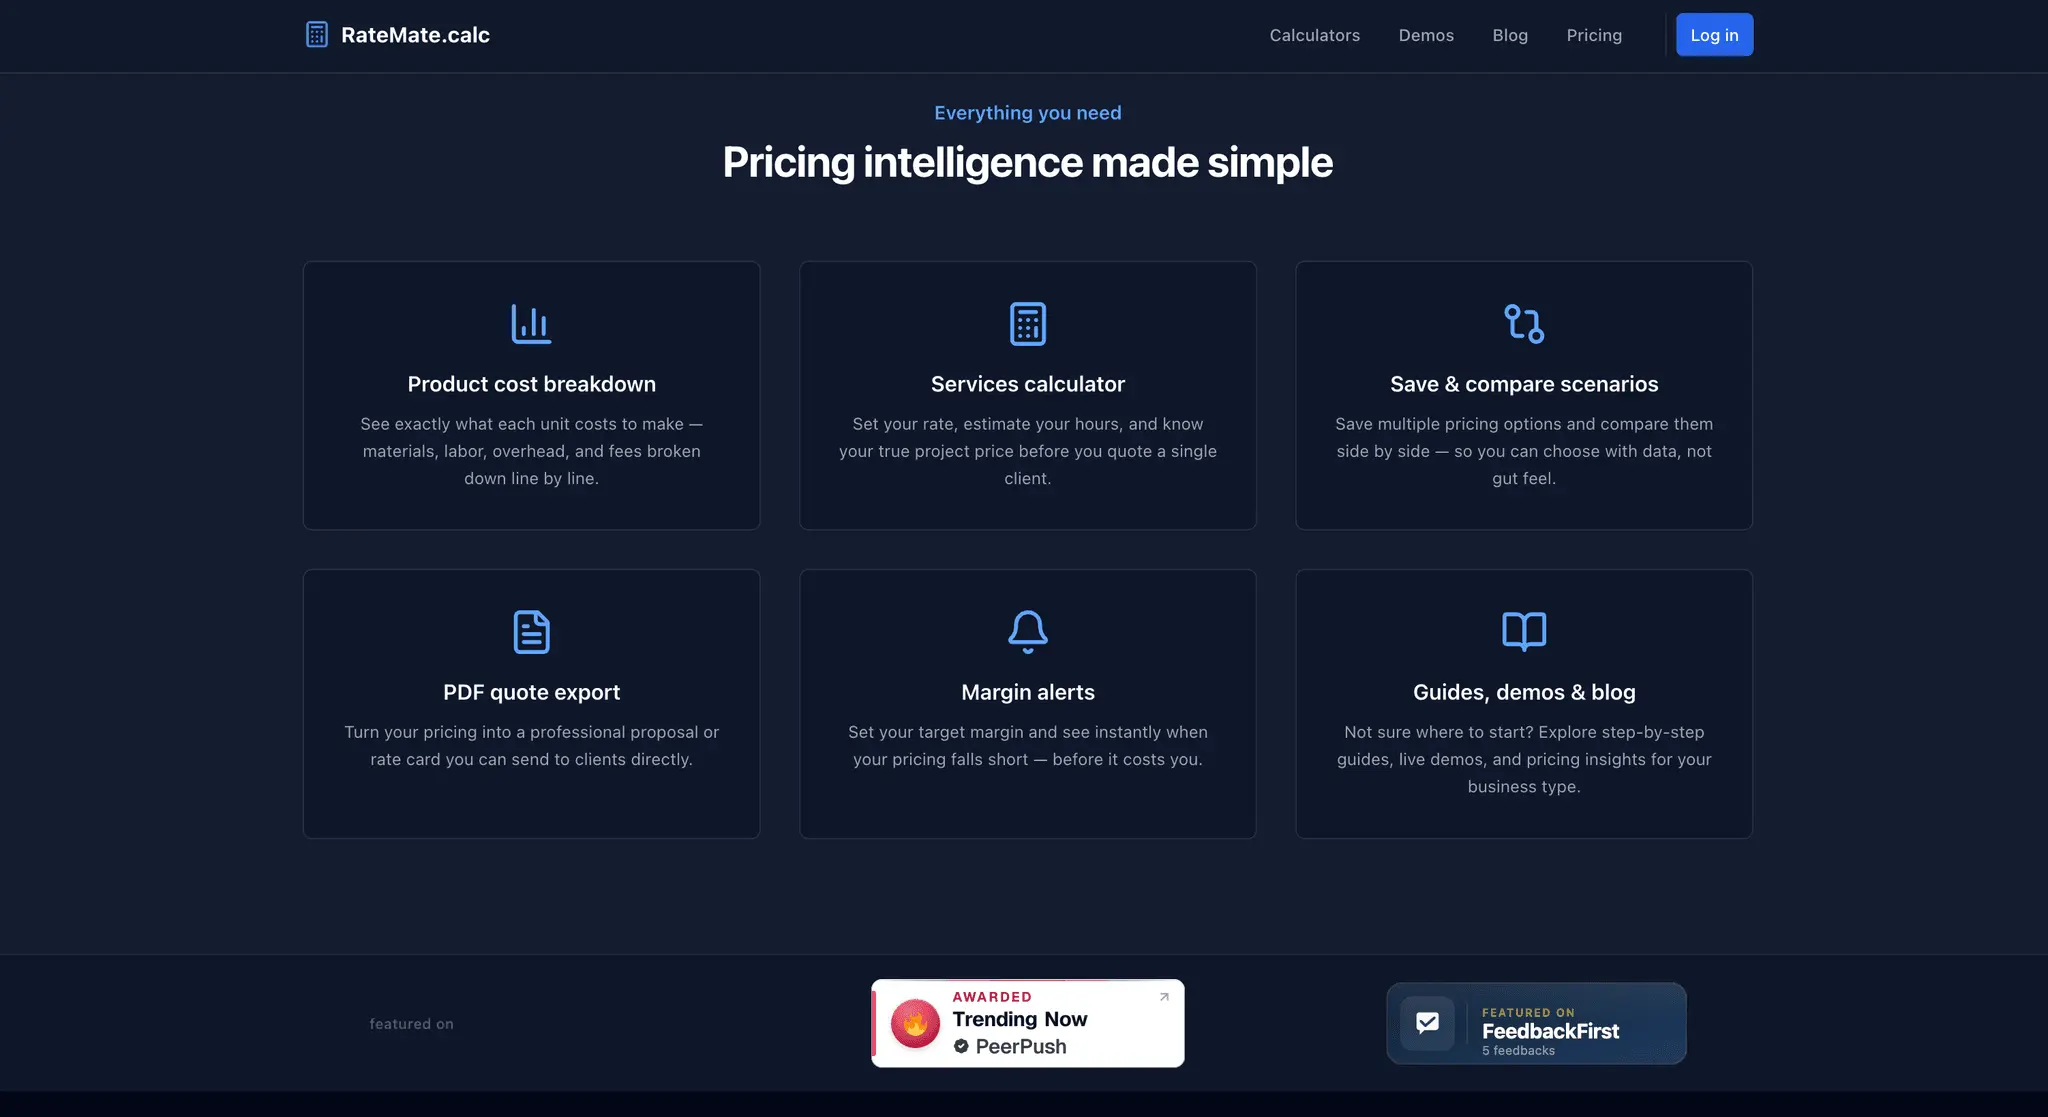Click the RateMate.calc calculator logo icon
The height and width of the screenshot is (1117, 2048).
(316, 35)
